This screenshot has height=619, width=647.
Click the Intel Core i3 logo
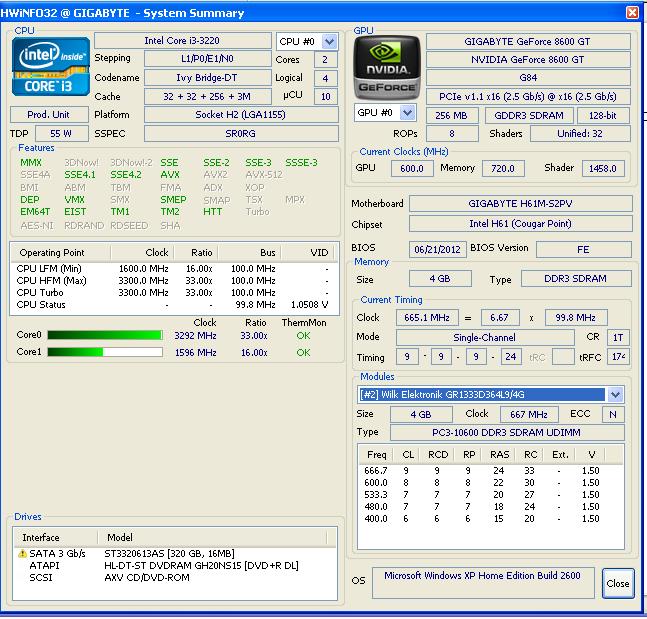coord(51,67)
